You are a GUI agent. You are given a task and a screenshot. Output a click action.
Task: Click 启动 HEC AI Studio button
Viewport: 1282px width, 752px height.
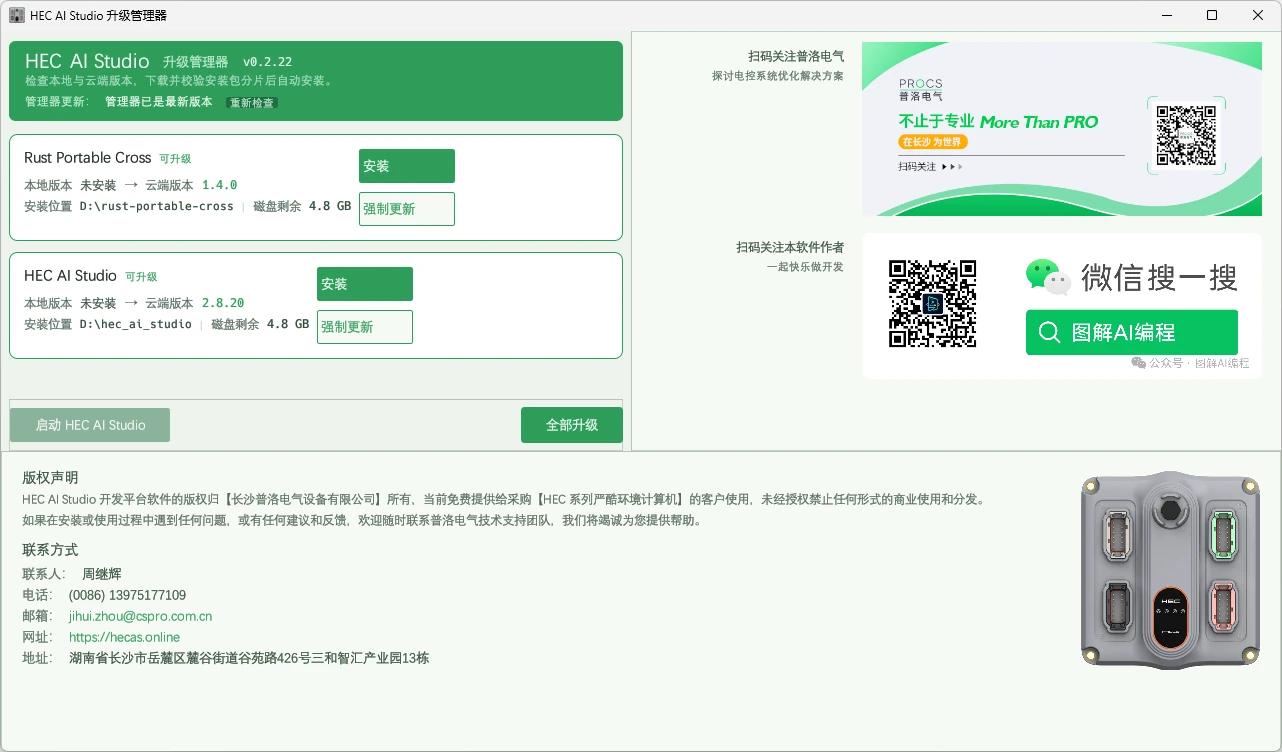[x=90, y=425]
